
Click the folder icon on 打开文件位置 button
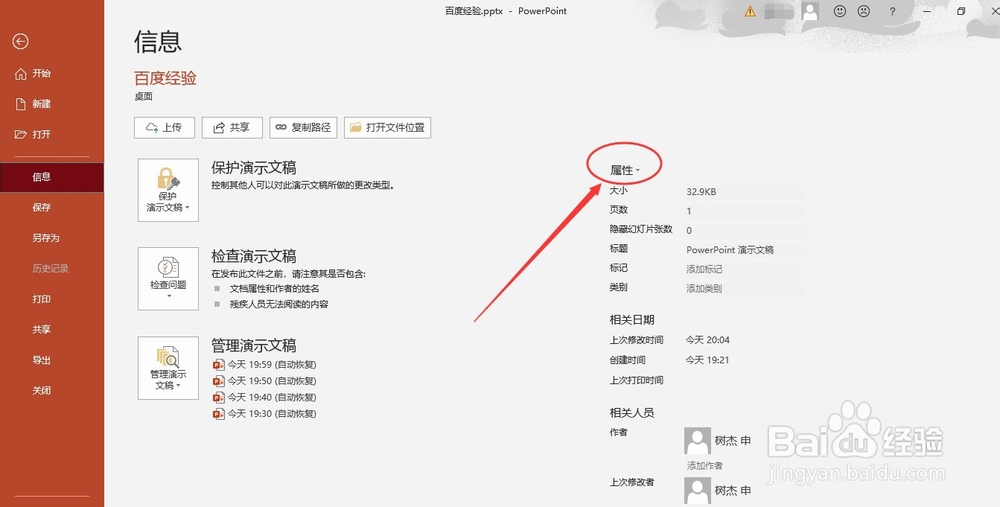tap(356, 128)
